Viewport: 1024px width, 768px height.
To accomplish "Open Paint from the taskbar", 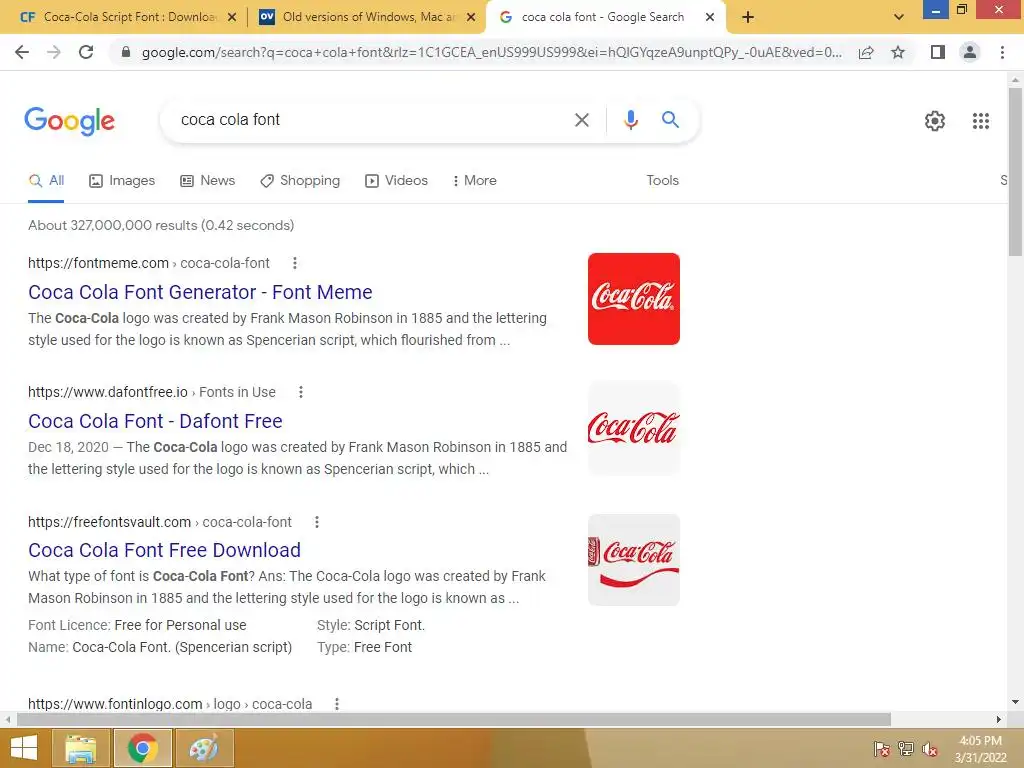I will (x=204, y=748).
